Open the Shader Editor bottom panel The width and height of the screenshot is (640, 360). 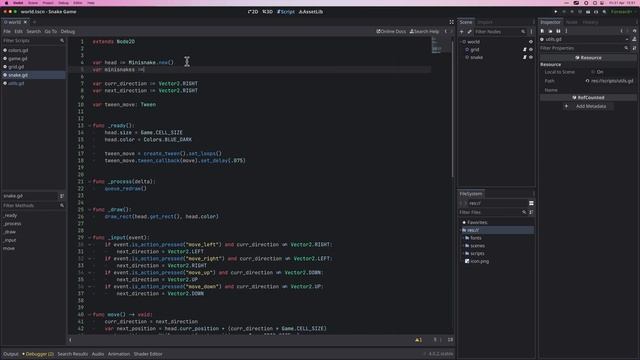click(x=148, y=354)
